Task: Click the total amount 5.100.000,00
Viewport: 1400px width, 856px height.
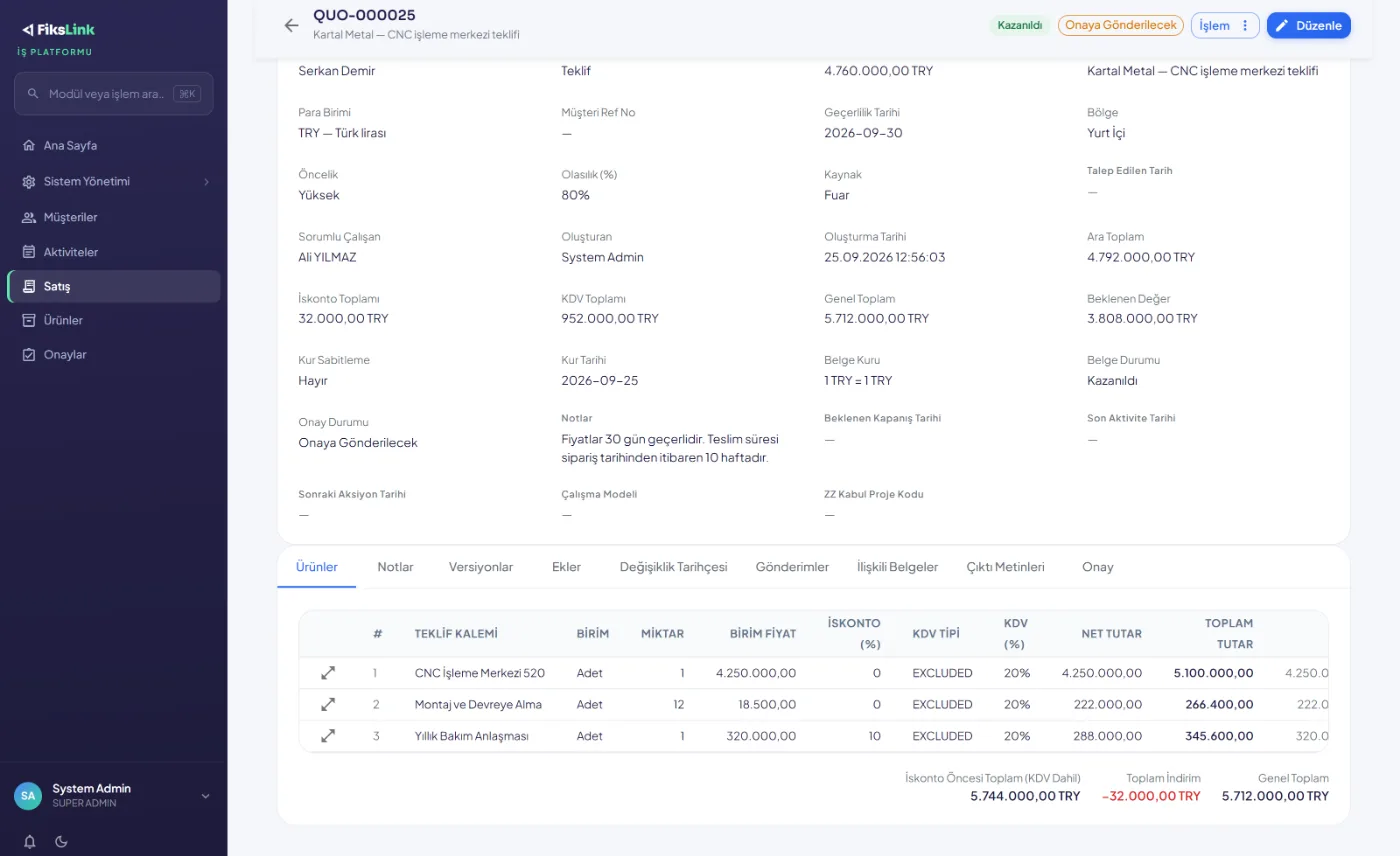Action: point(1213,673)
